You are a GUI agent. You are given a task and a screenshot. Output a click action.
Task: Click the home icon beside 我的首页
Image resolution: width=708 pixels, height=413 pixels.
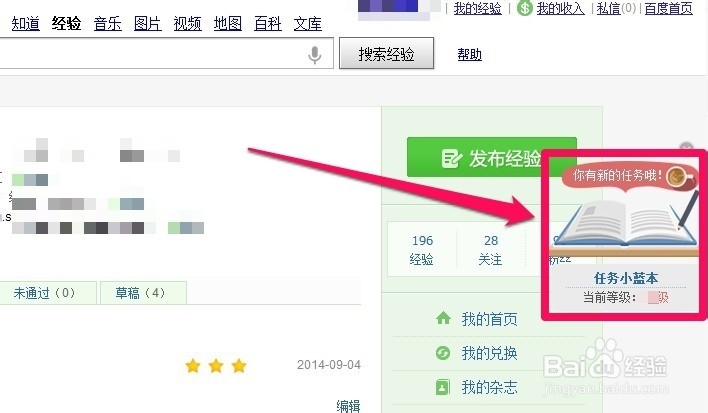point(443,318)
